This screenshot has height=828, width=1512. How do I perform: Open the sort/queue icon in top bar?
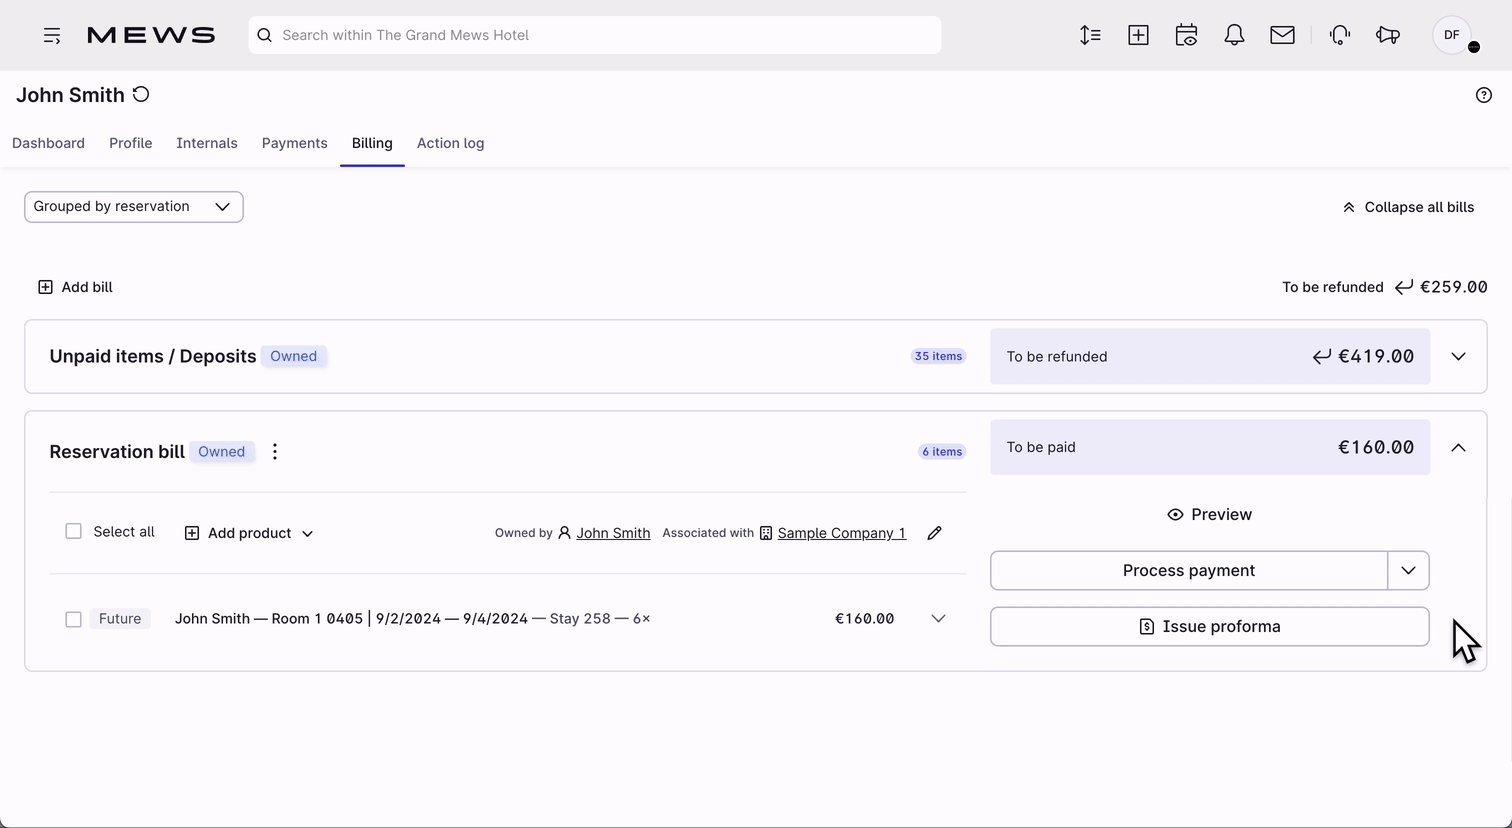coord(1090,35)
